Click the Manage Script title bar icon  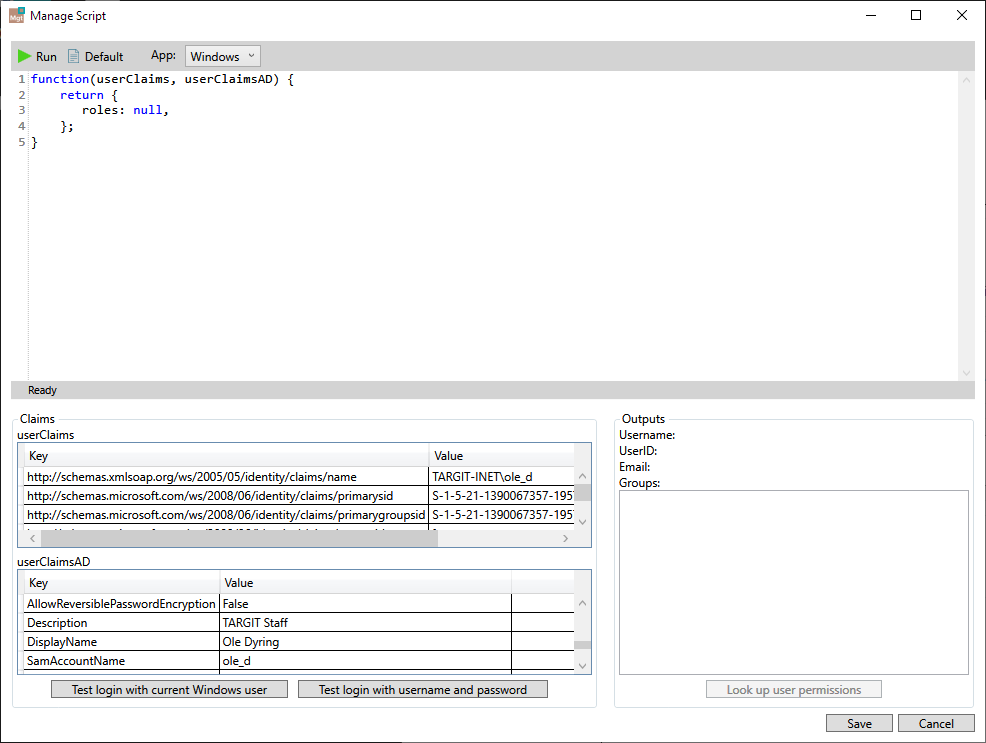tap(14, 15)
